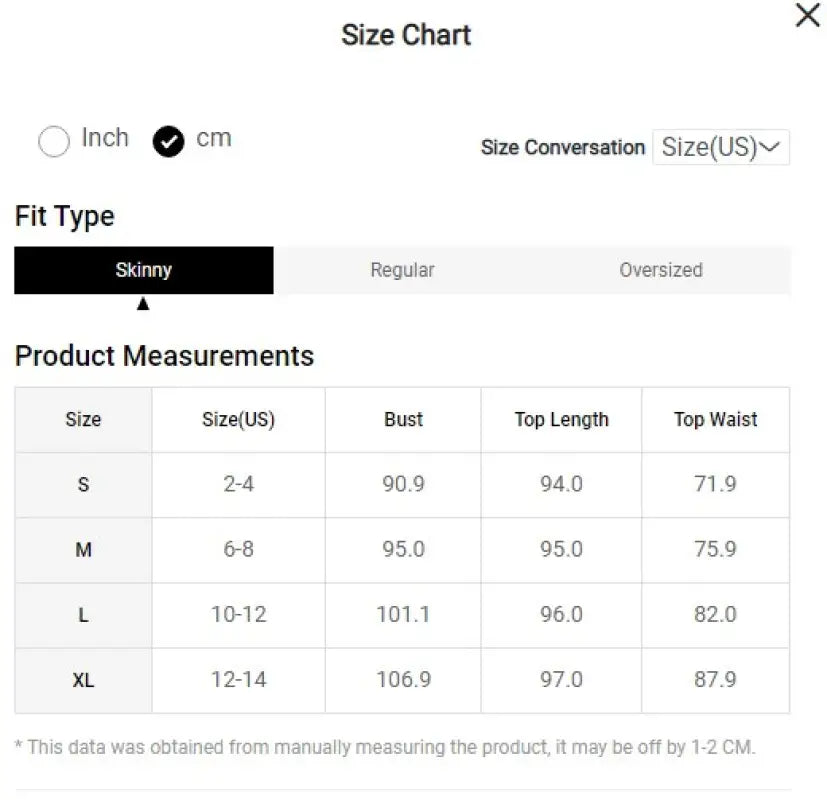
Task: Click the Top Waist column header
Action: coord(715,420)
